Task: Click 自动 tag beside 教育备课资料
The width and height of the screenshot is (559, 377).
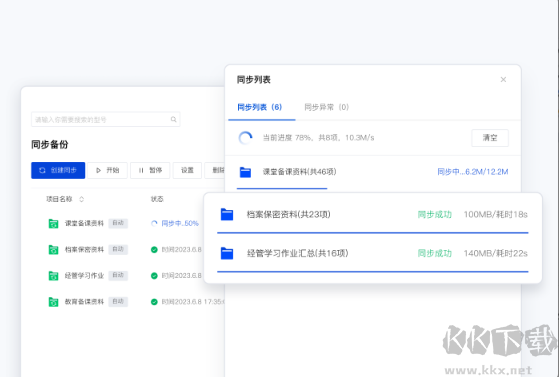Action: pyautogui.click(x=118, y=302)
